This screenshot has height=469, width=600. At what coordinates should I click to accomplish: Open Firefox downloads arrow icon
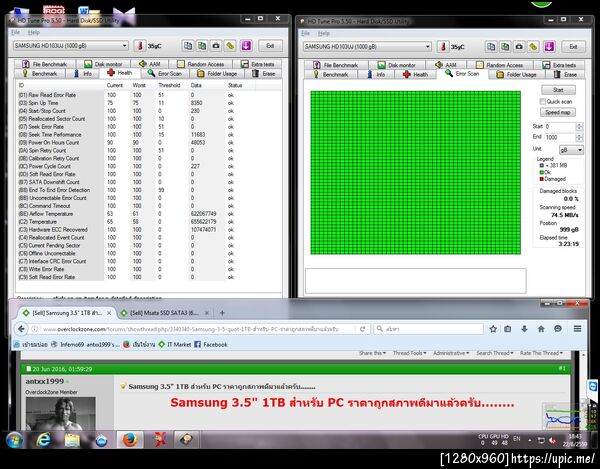click(524, 329)
